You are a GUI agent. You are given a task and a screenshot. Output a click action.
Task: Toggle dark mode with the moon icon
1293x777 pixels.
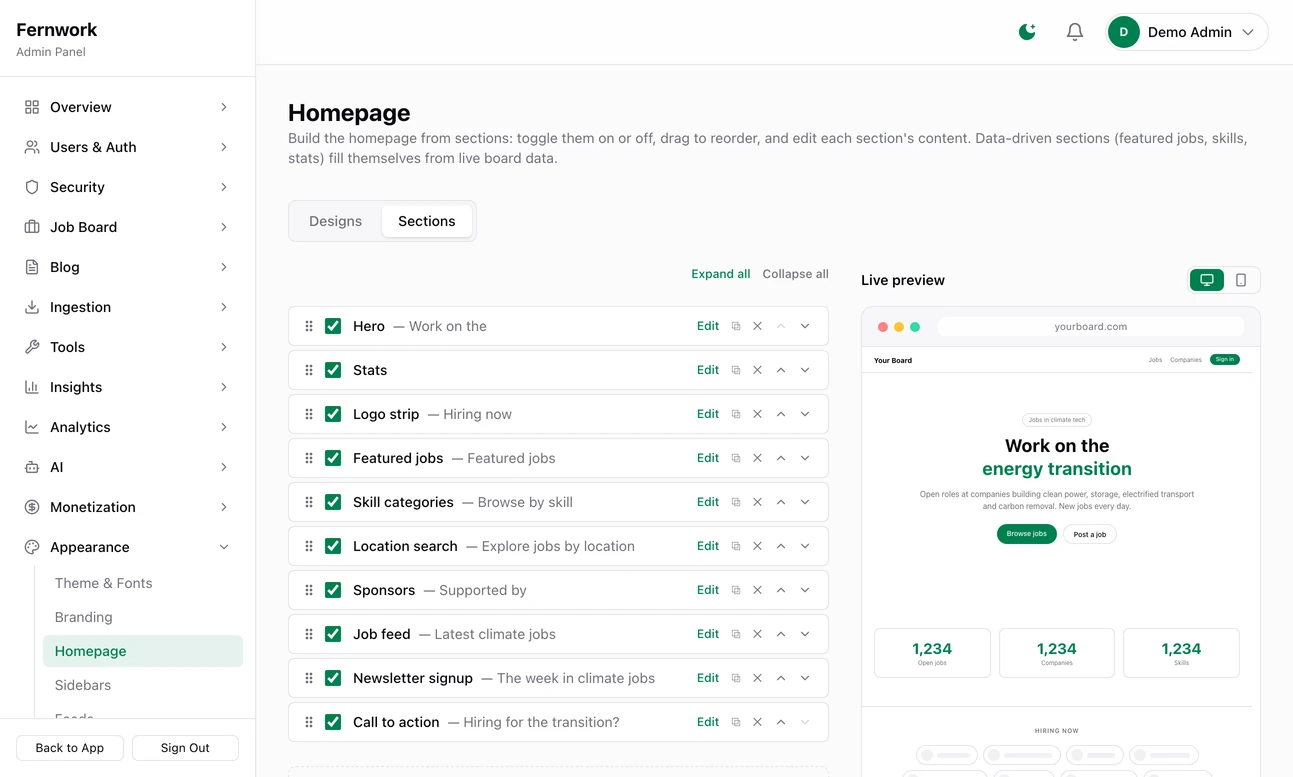[1027, 32]
